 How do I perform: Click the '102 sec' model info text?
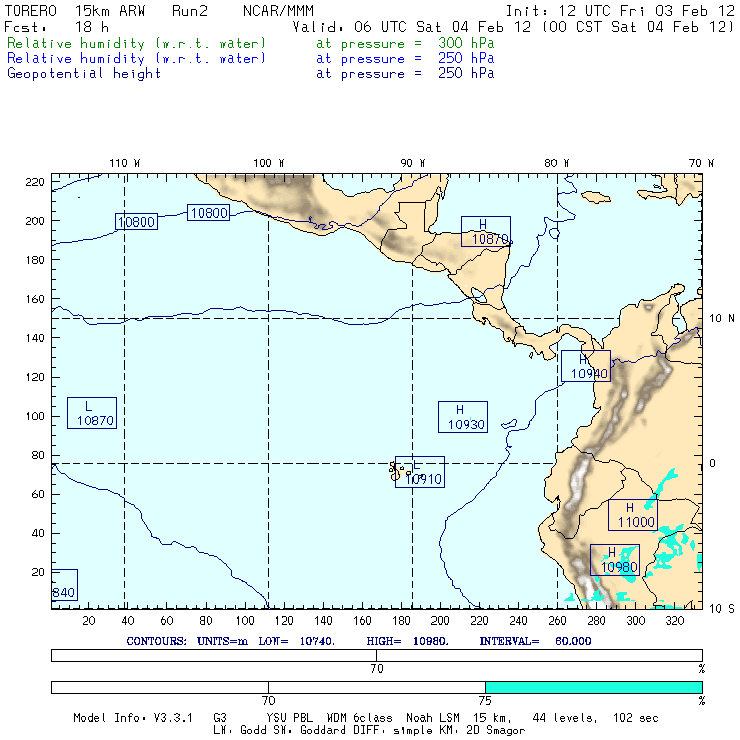[x=636, y=718]
